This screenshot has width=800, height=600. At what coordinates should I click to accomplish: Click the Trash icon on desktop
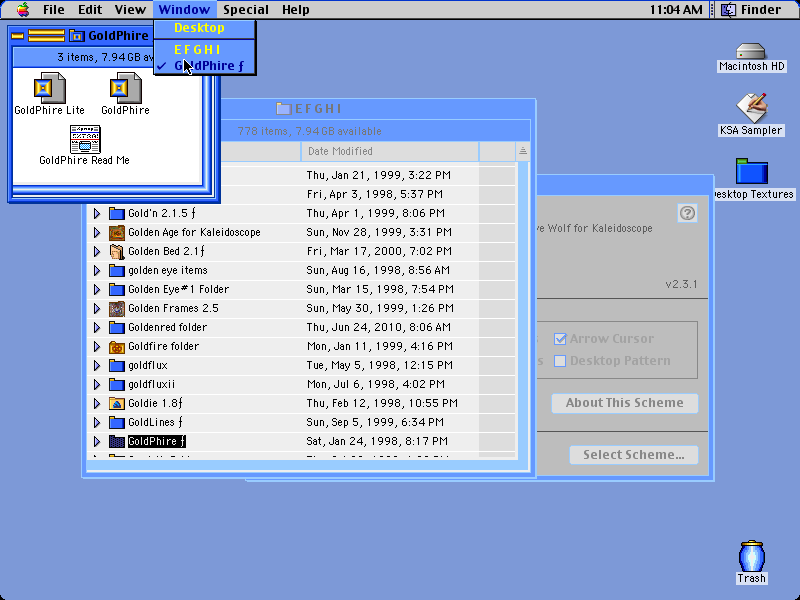752,556
